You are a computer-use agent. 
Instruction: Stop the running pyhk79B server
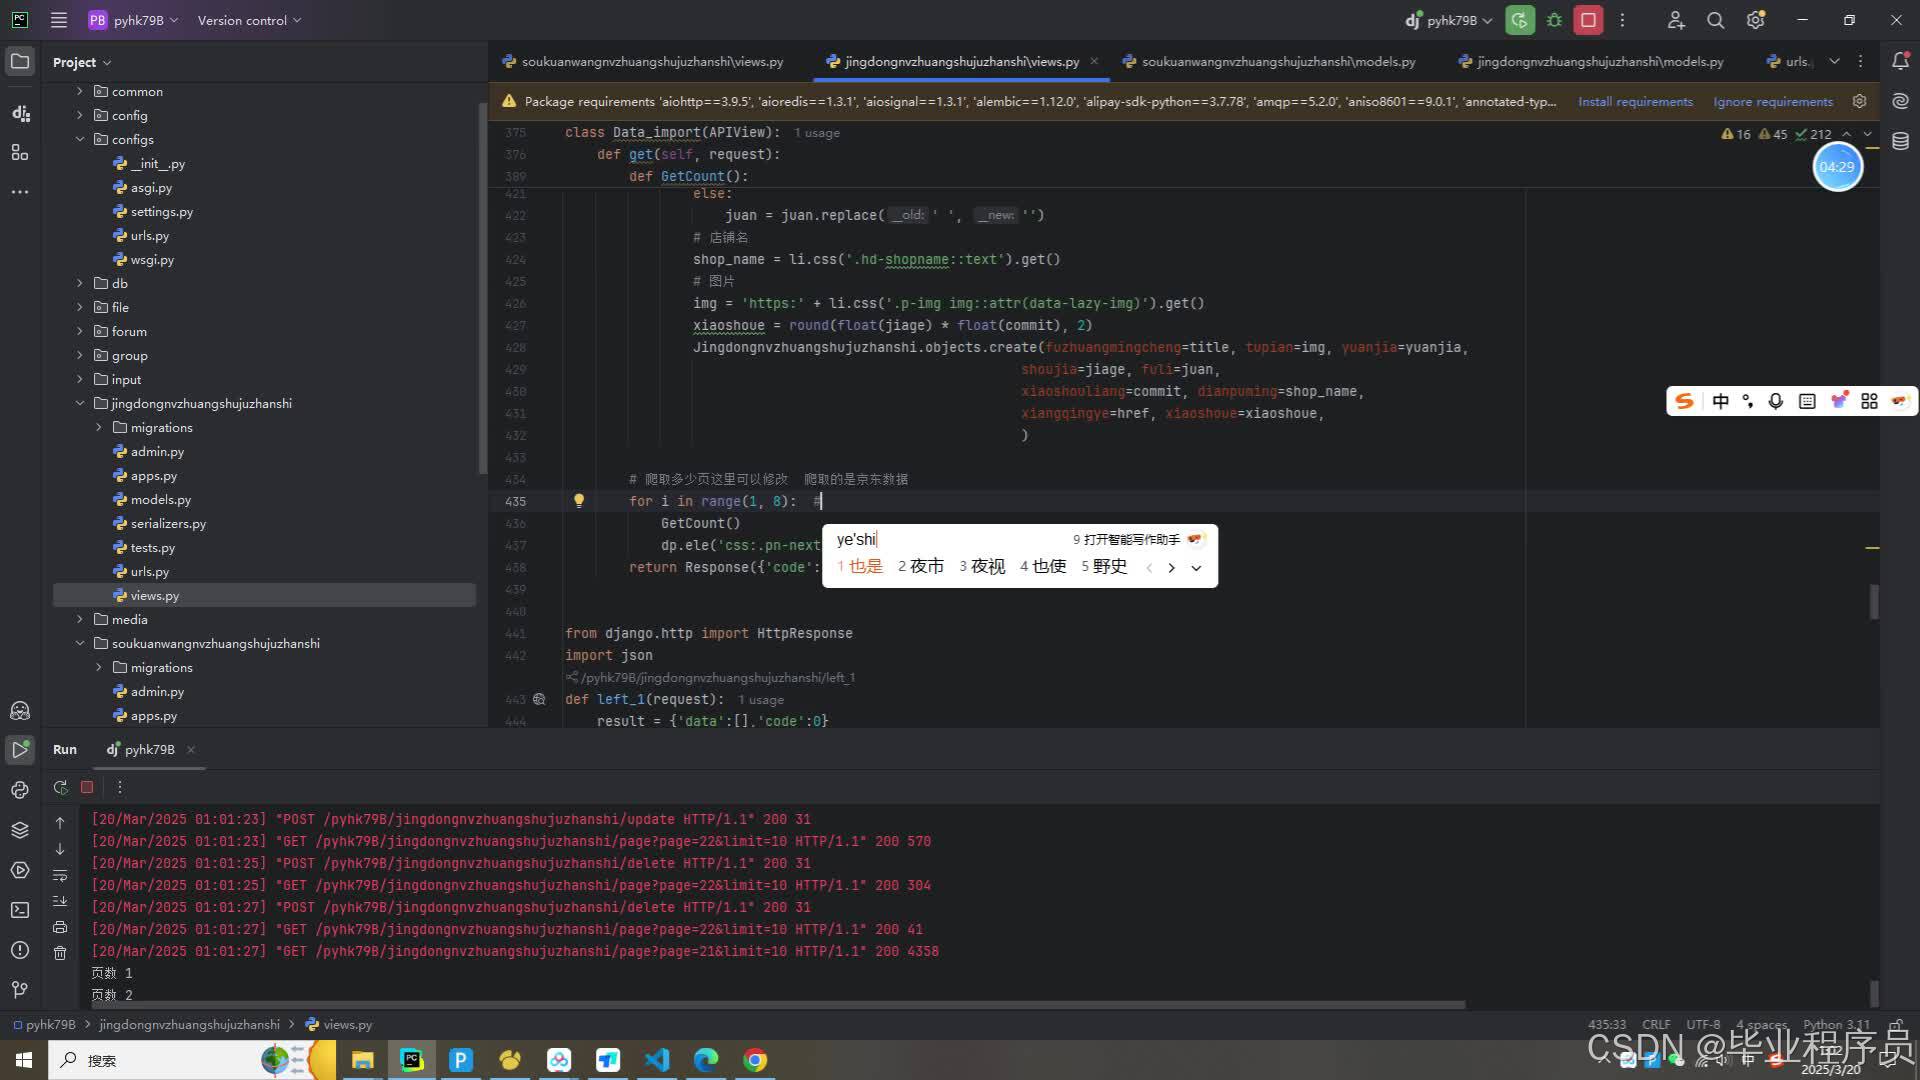(x=1588, y=20)
